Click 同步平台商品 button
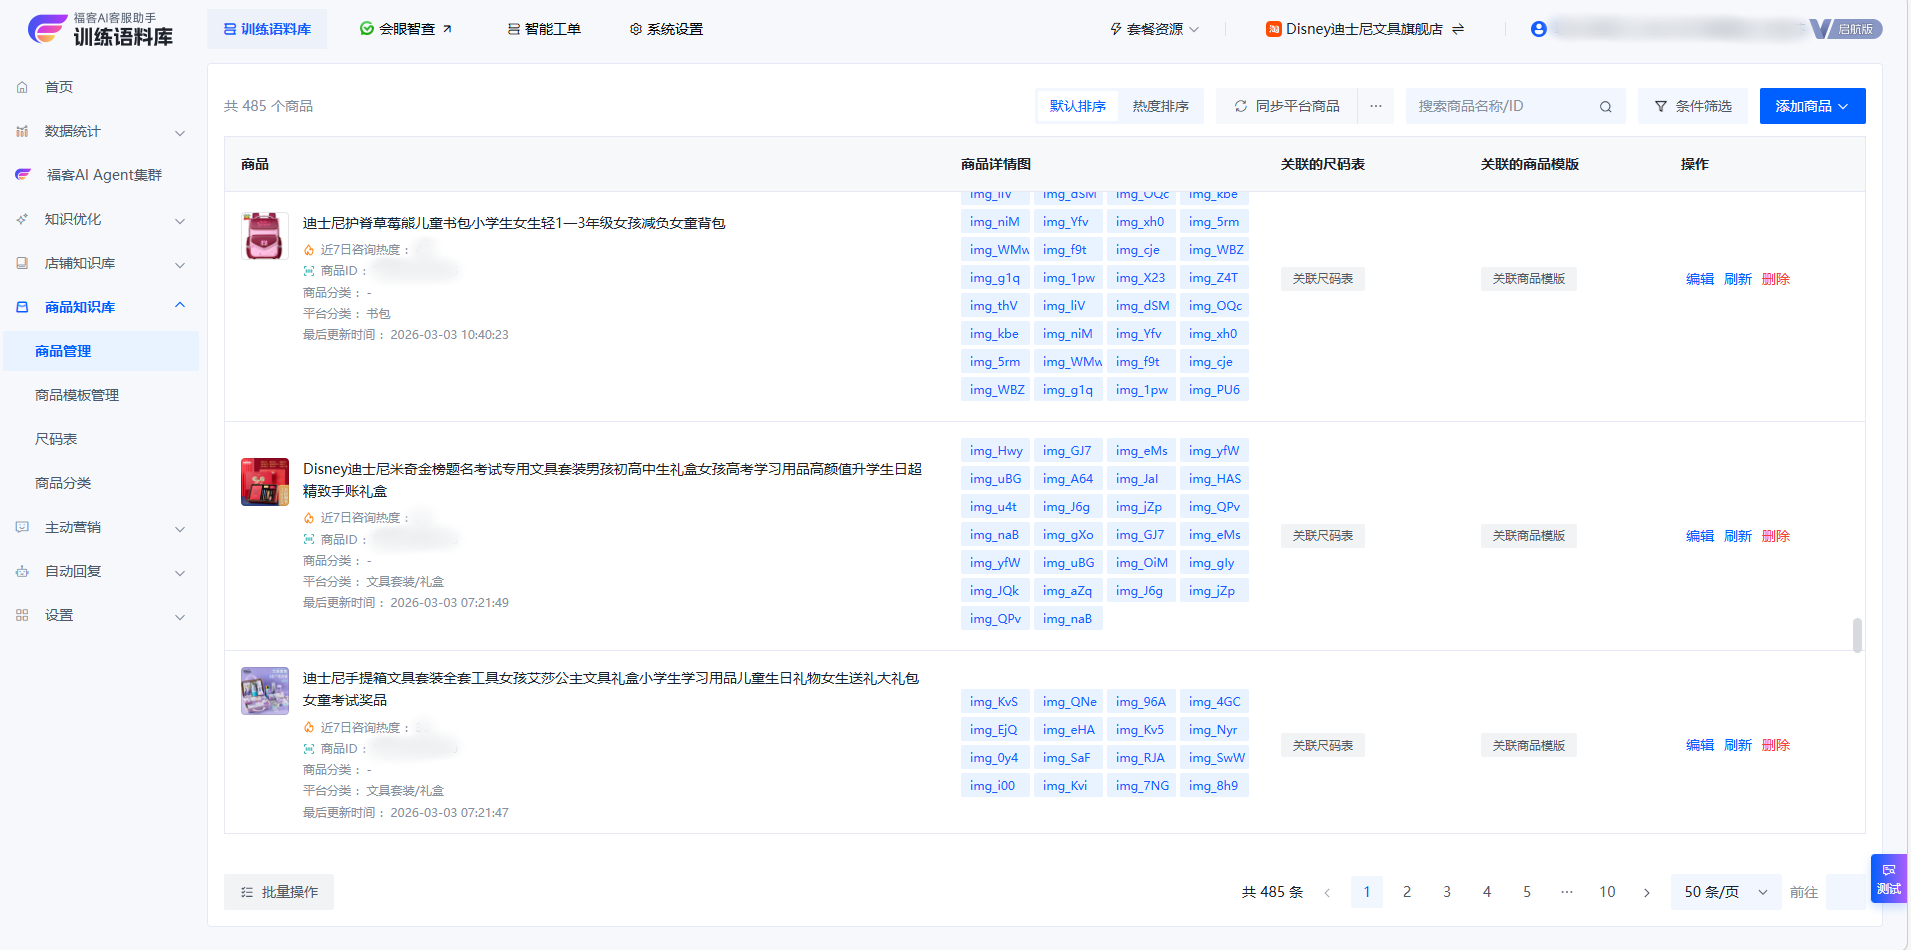1911x950 pixels. tap(1287, 106)
